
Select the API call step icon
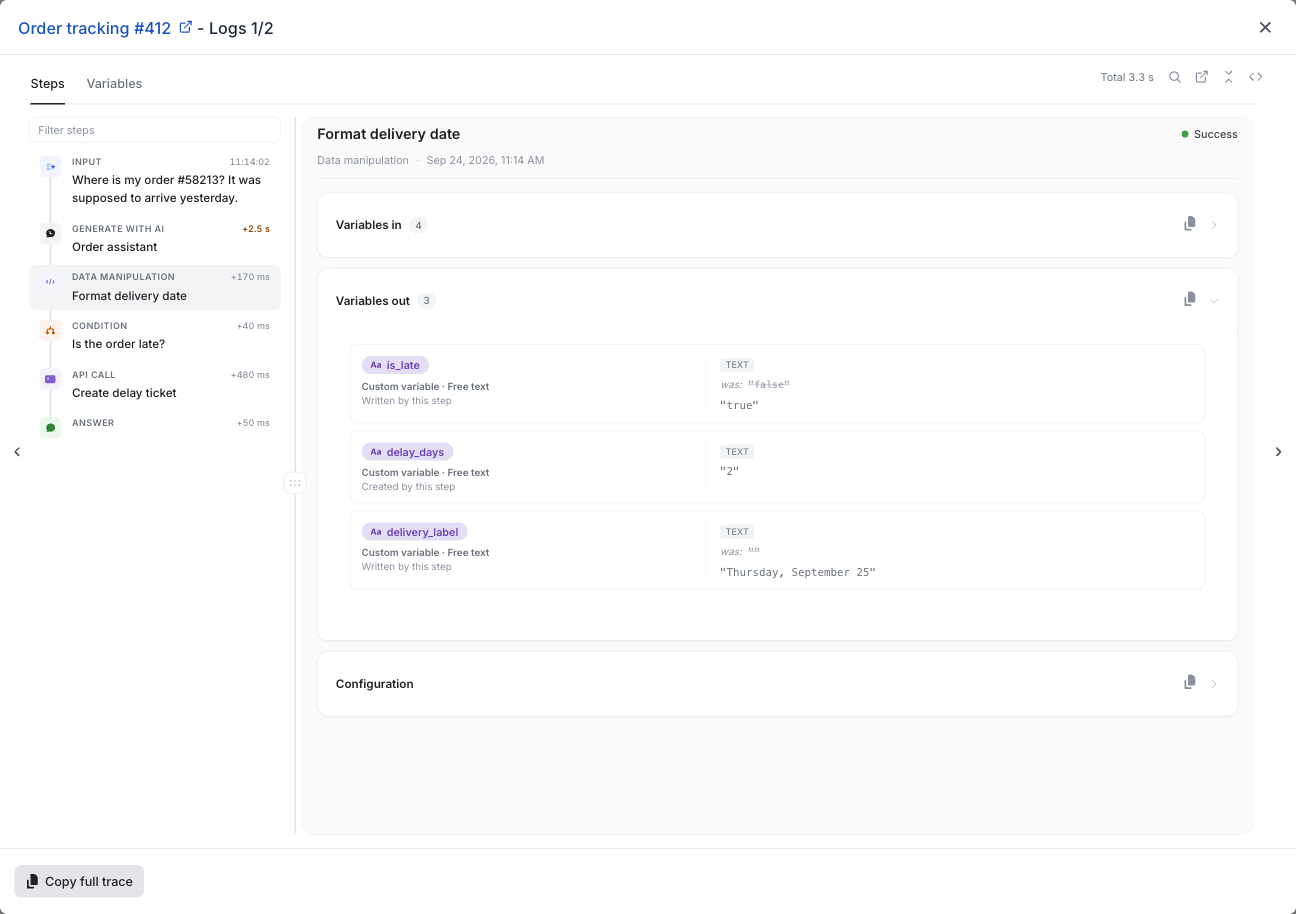pyautogui.click(x=50, y=379)
